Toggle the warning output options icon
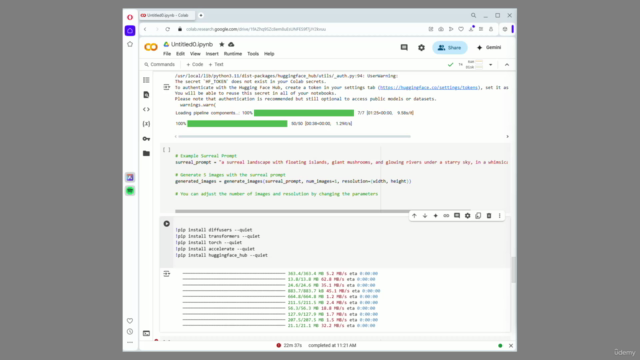Screen dimensions: 640x360 167,87
